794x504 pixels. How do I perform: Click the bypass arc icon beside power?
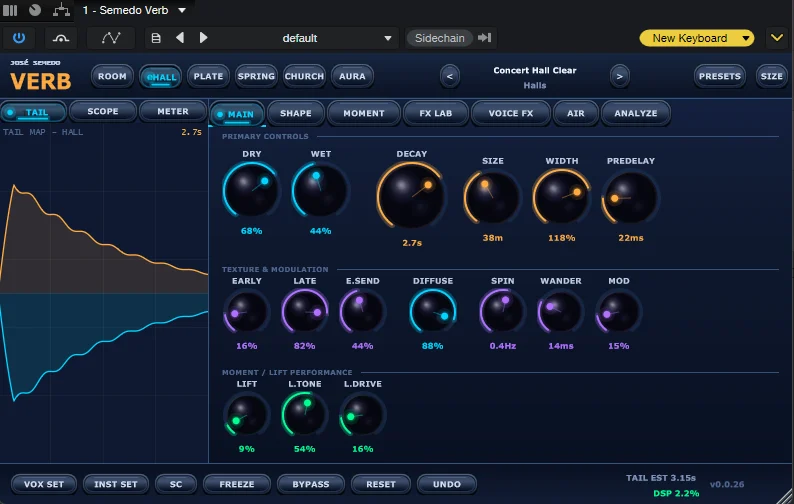(x=61, y=38)
